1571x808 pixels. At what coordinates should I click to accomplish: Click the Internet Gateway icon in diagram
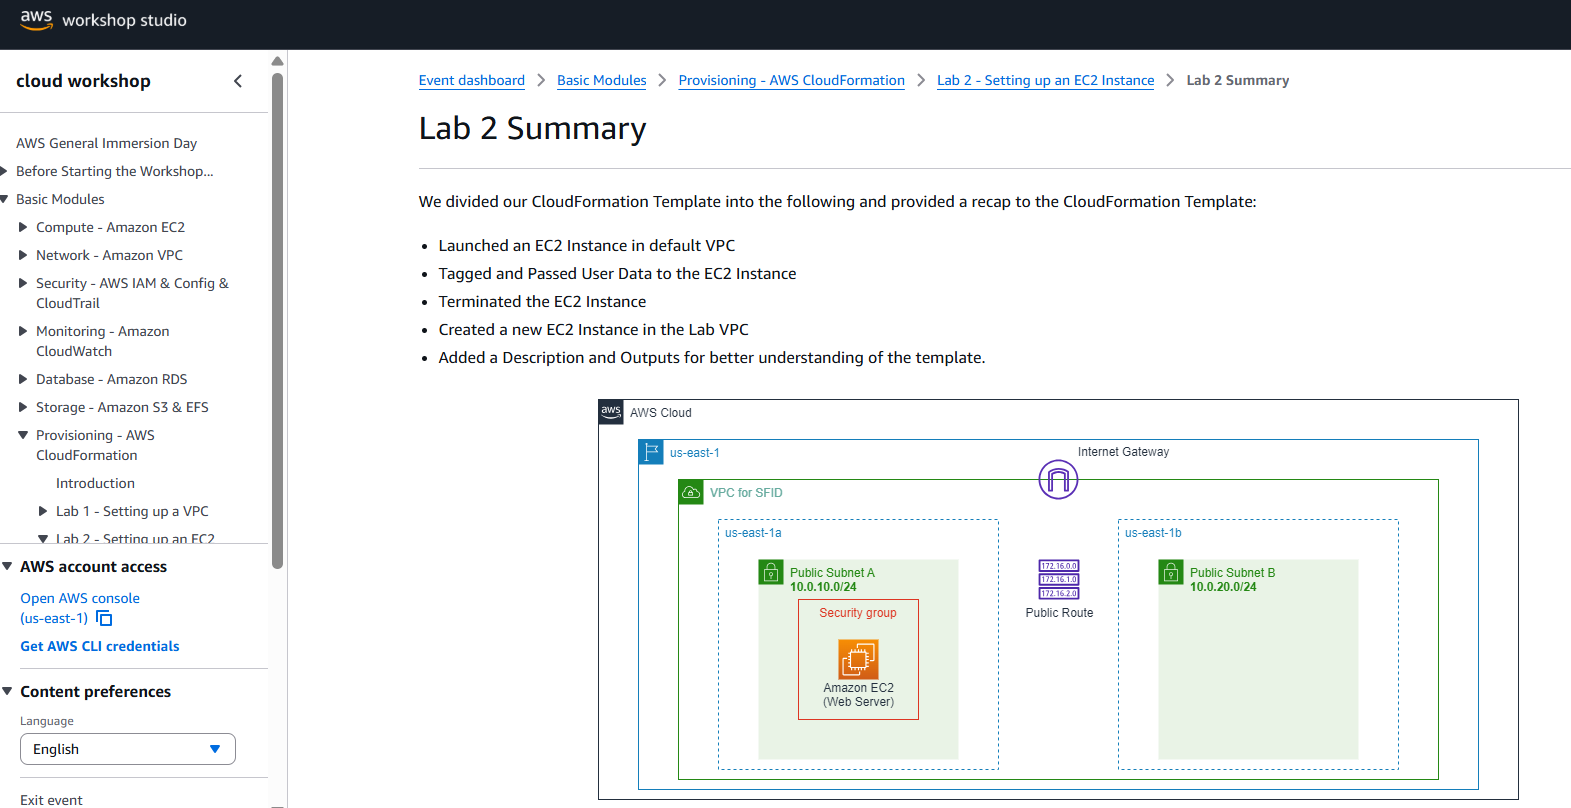1058,480
